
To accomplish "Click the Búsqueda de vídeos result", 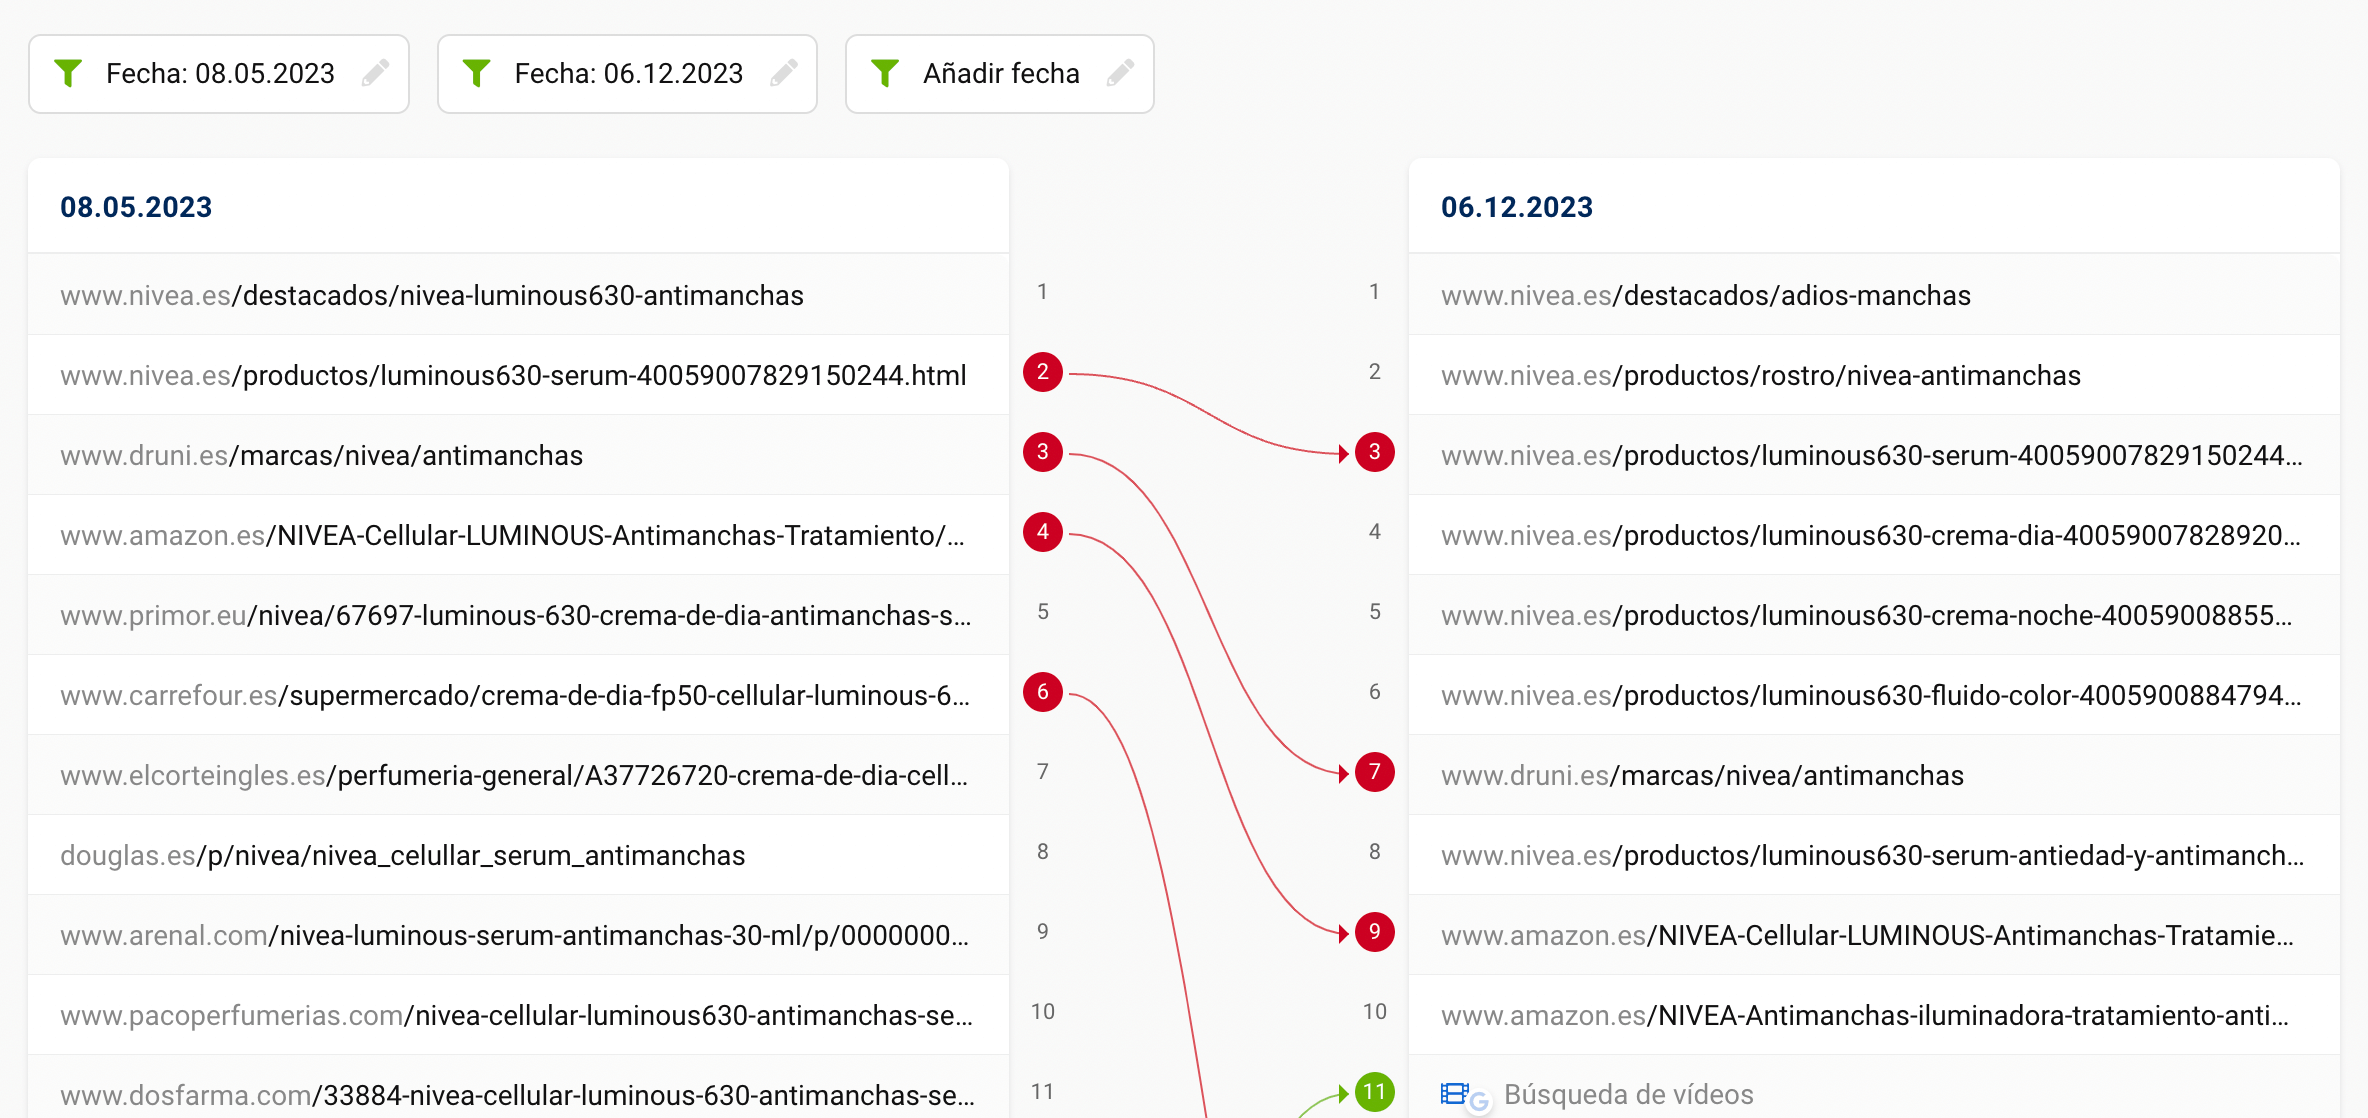I will click(x=1629, y=1095).
